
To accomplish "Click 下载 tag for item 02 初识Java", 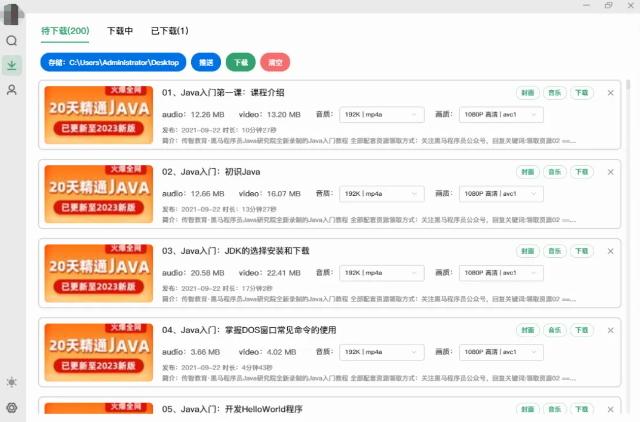I will click(x=582, y=172).
